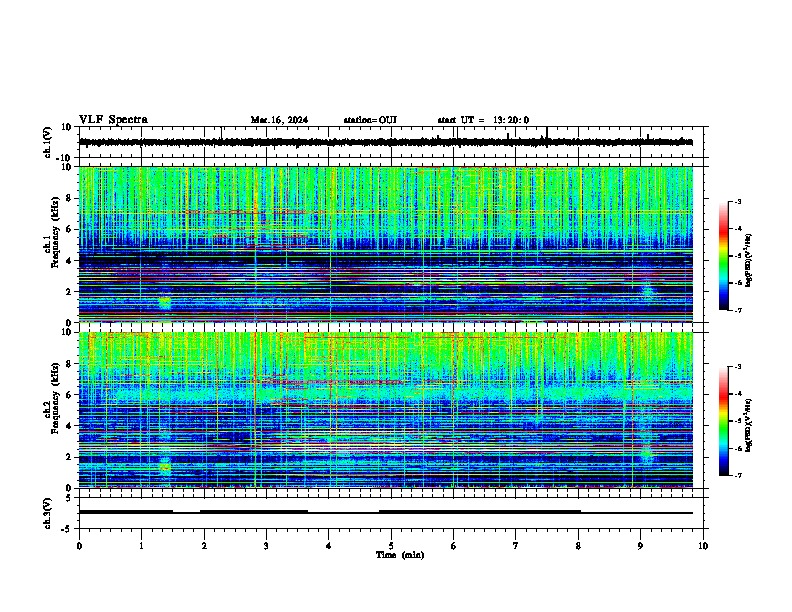Viewport: 792px width, 612px height.
Task: Click time axis tick label "6"
Action: click(x=454, y=546)
